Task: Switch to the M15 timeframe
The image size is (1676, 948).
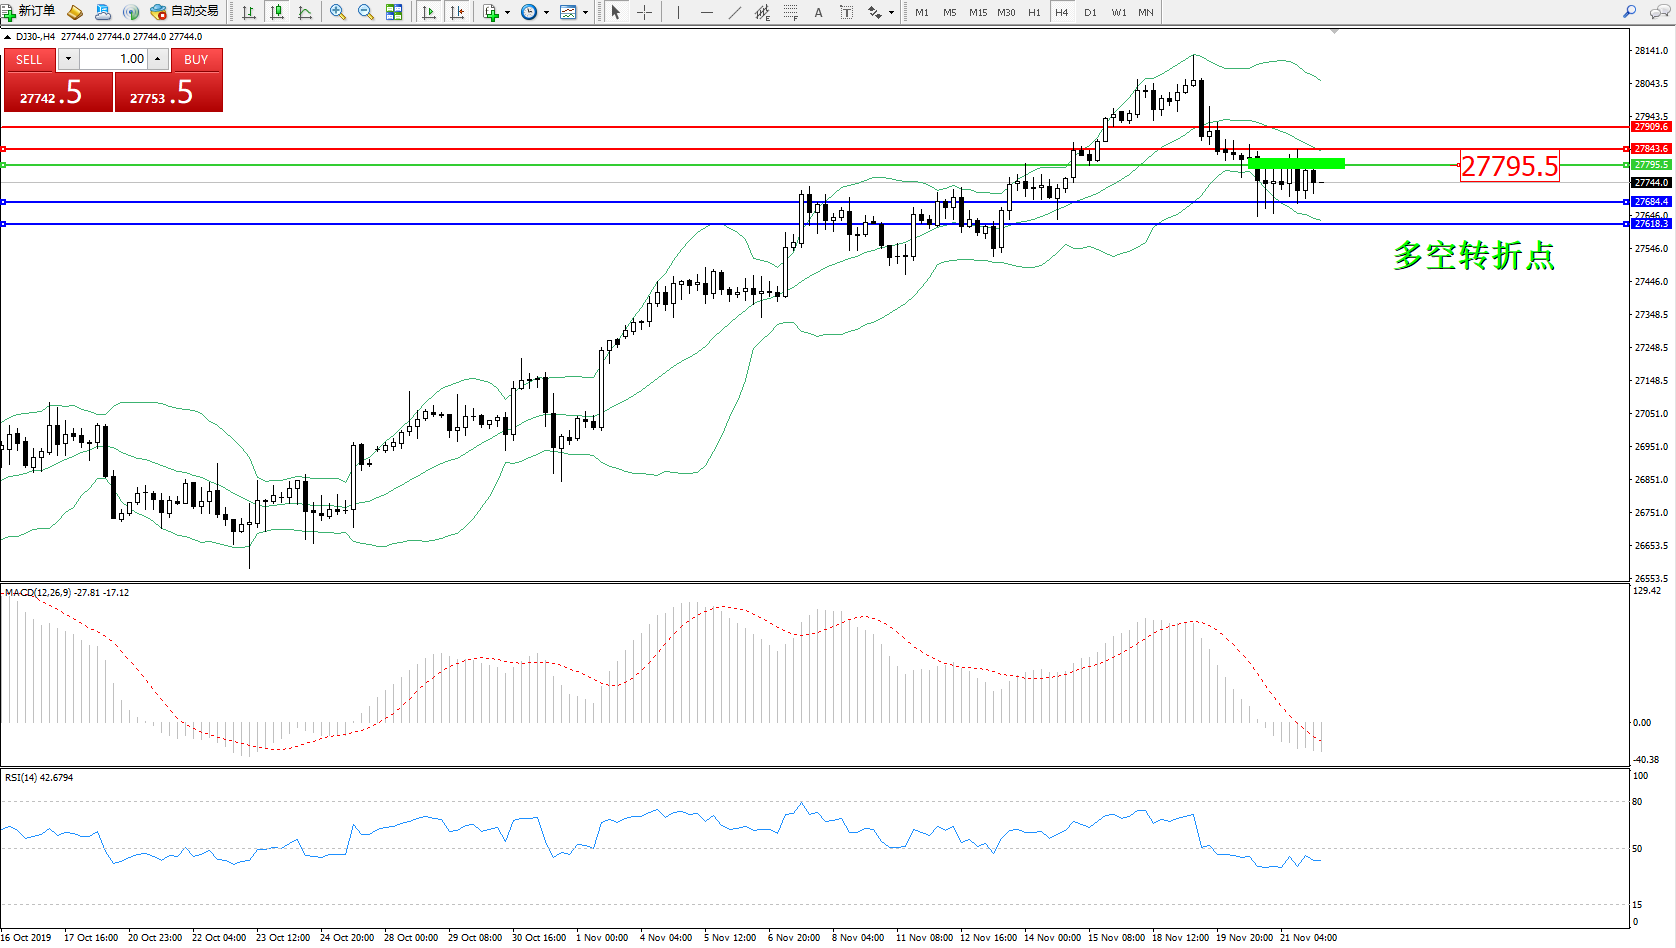Action: tap(977, 12)
